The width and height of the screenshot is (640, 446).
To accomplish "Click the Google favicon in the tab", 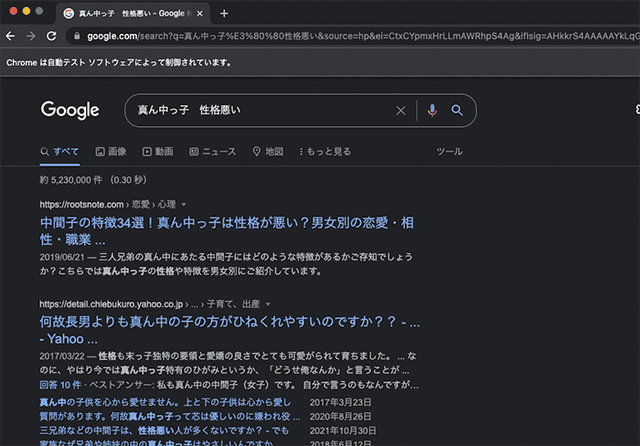I will [x=69, y=13].
